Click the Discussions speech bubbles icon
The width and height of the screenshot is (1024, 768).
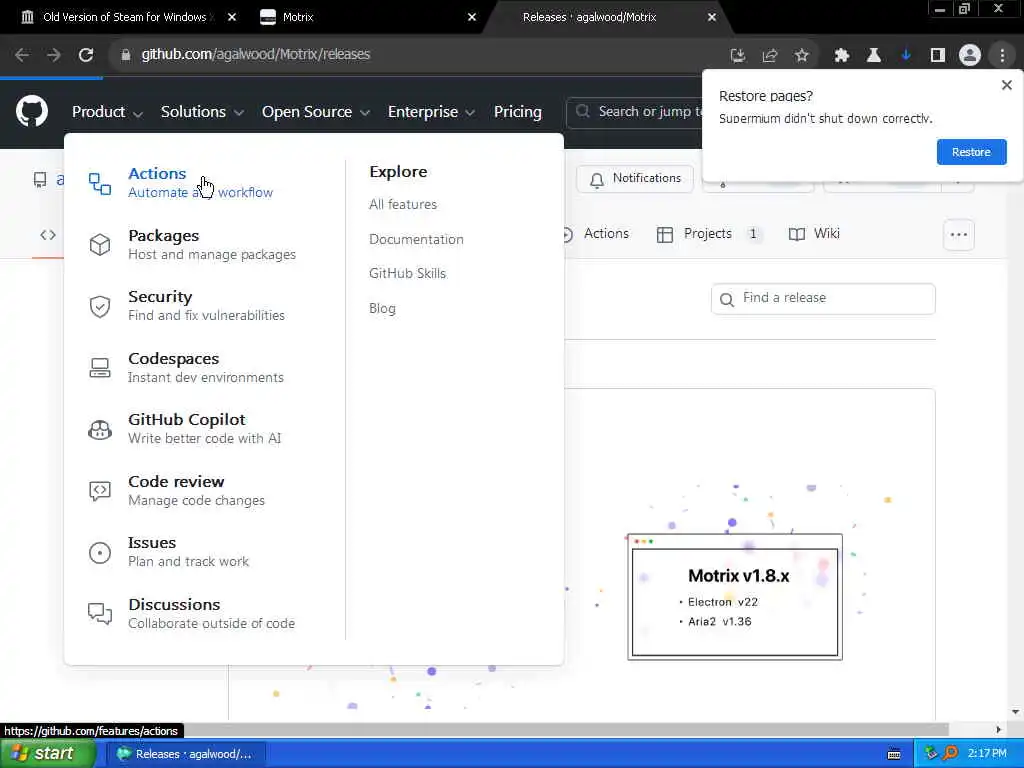100,614
